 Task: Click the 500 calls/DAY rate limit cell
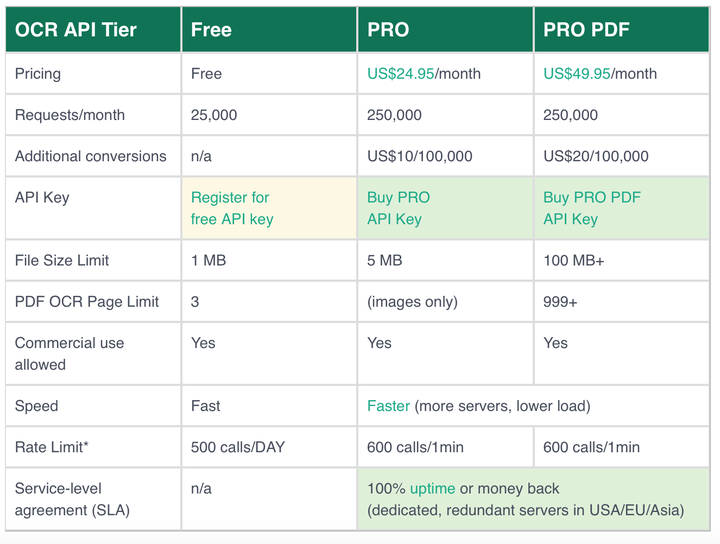pos(238,447)
